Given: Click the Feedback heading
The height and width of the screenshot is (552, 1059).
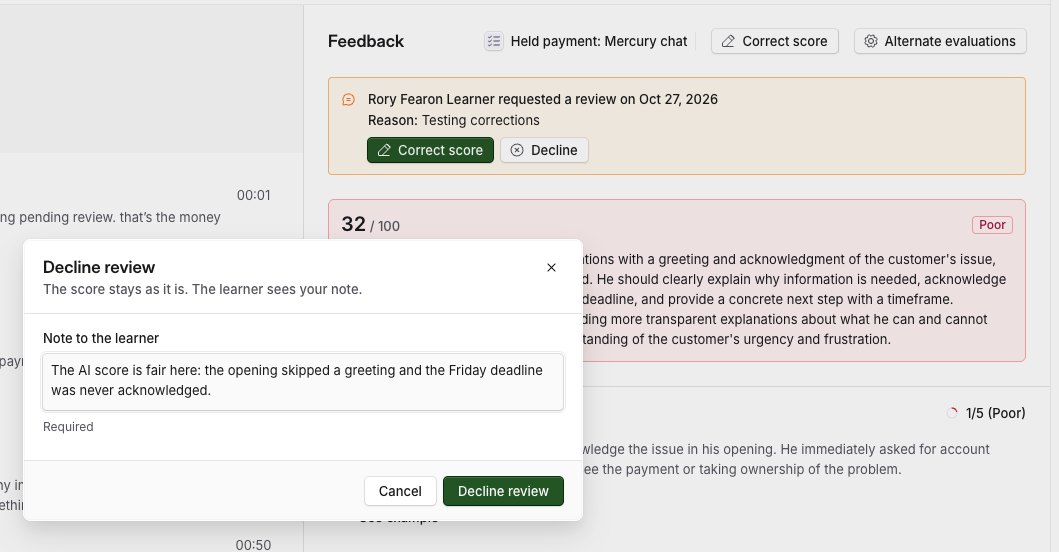Looking at the screenshot, I should pos(365,41).
